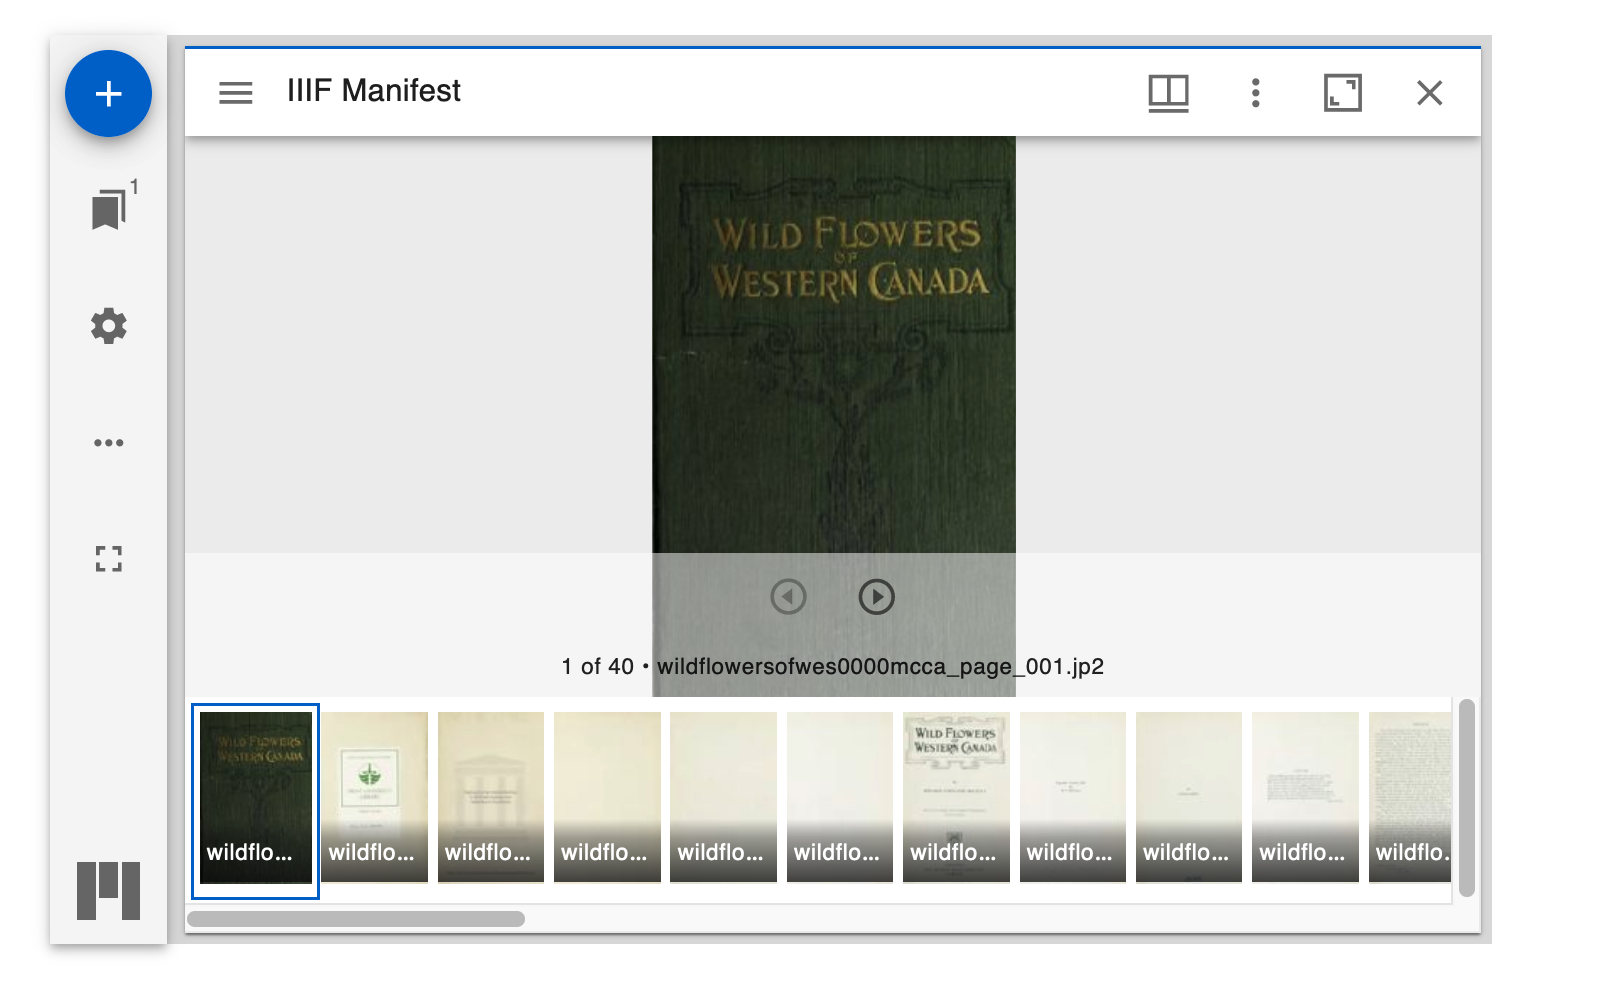
Task: Open the IIIF Manifest window side menu
Action: point(235,92)
